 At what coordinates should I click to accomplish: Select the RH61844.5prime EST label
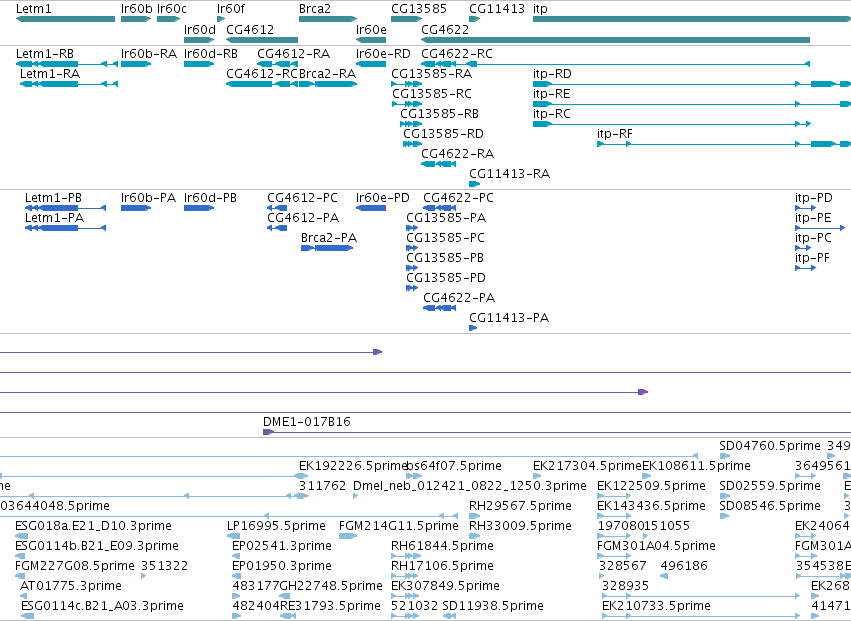[x=442, y=545]
